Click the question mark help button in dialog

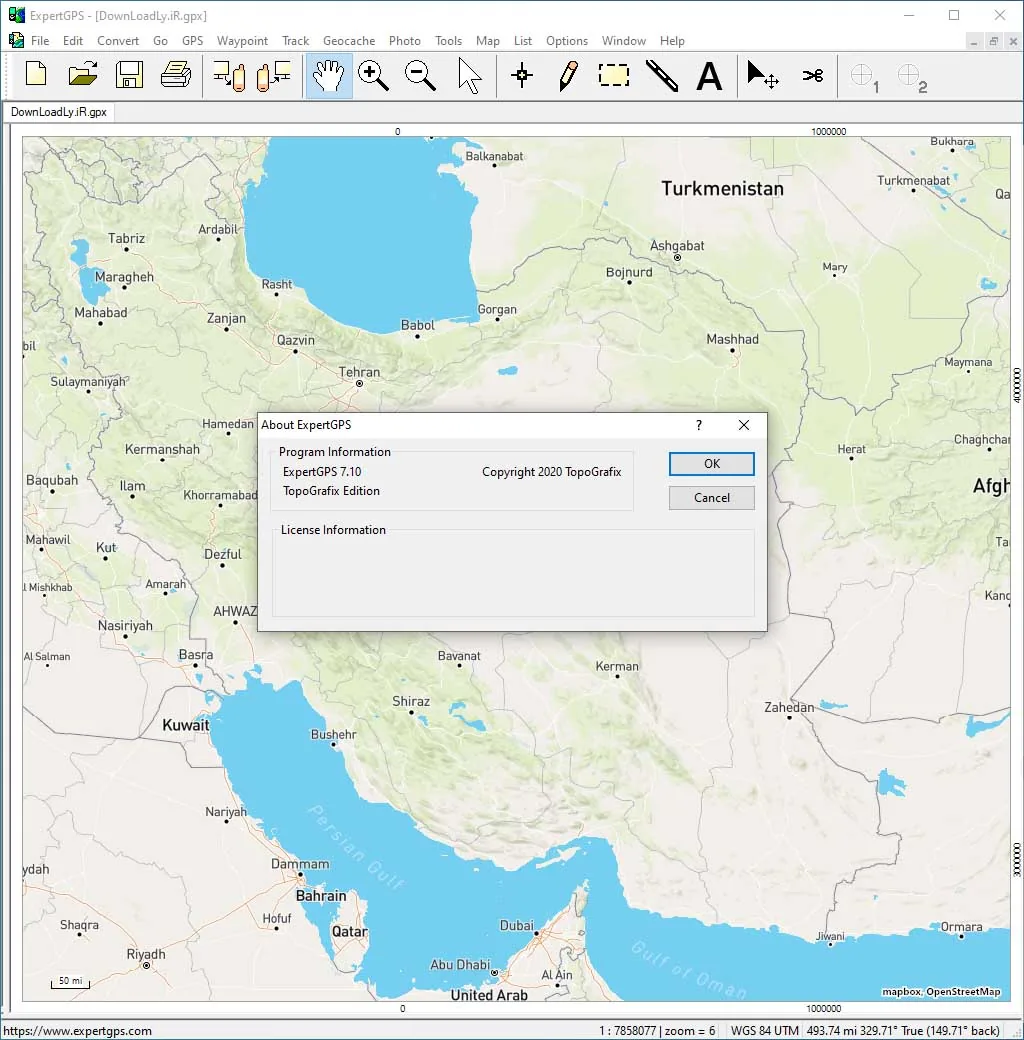pyautogui.click(x=699, y=425)
